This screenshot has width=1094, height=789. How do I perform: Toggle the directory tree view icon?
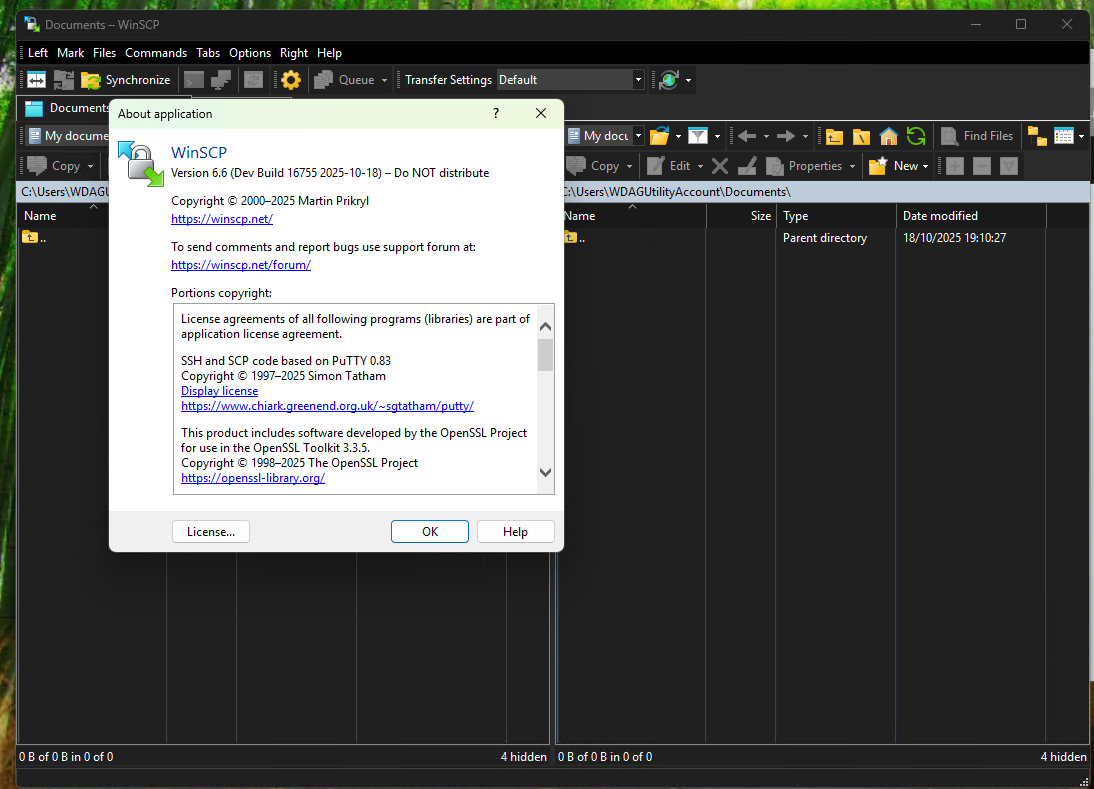(x=1036, y=136)
